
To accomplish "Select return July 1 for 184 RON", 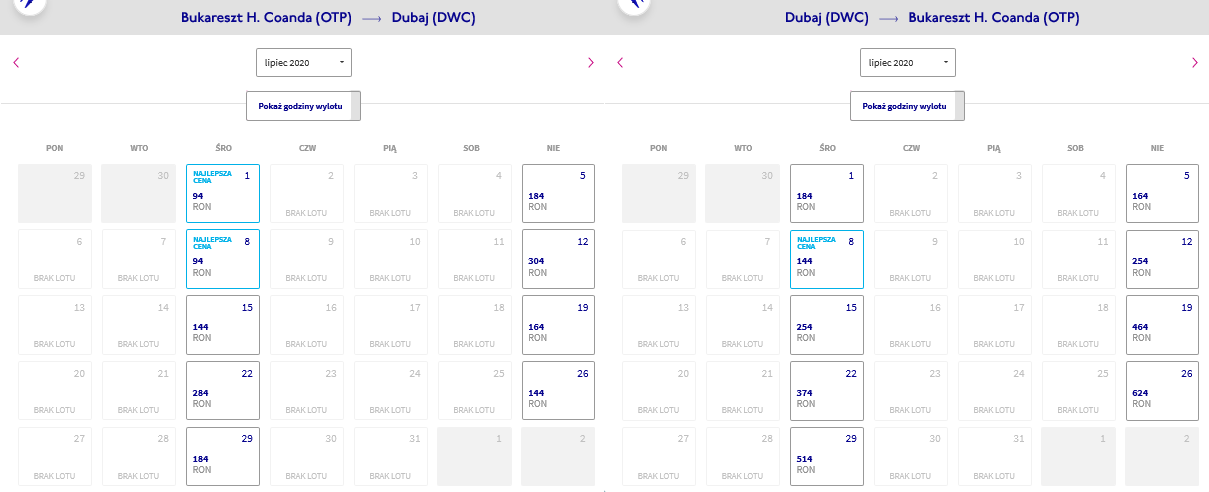I will tap(826, 193).
